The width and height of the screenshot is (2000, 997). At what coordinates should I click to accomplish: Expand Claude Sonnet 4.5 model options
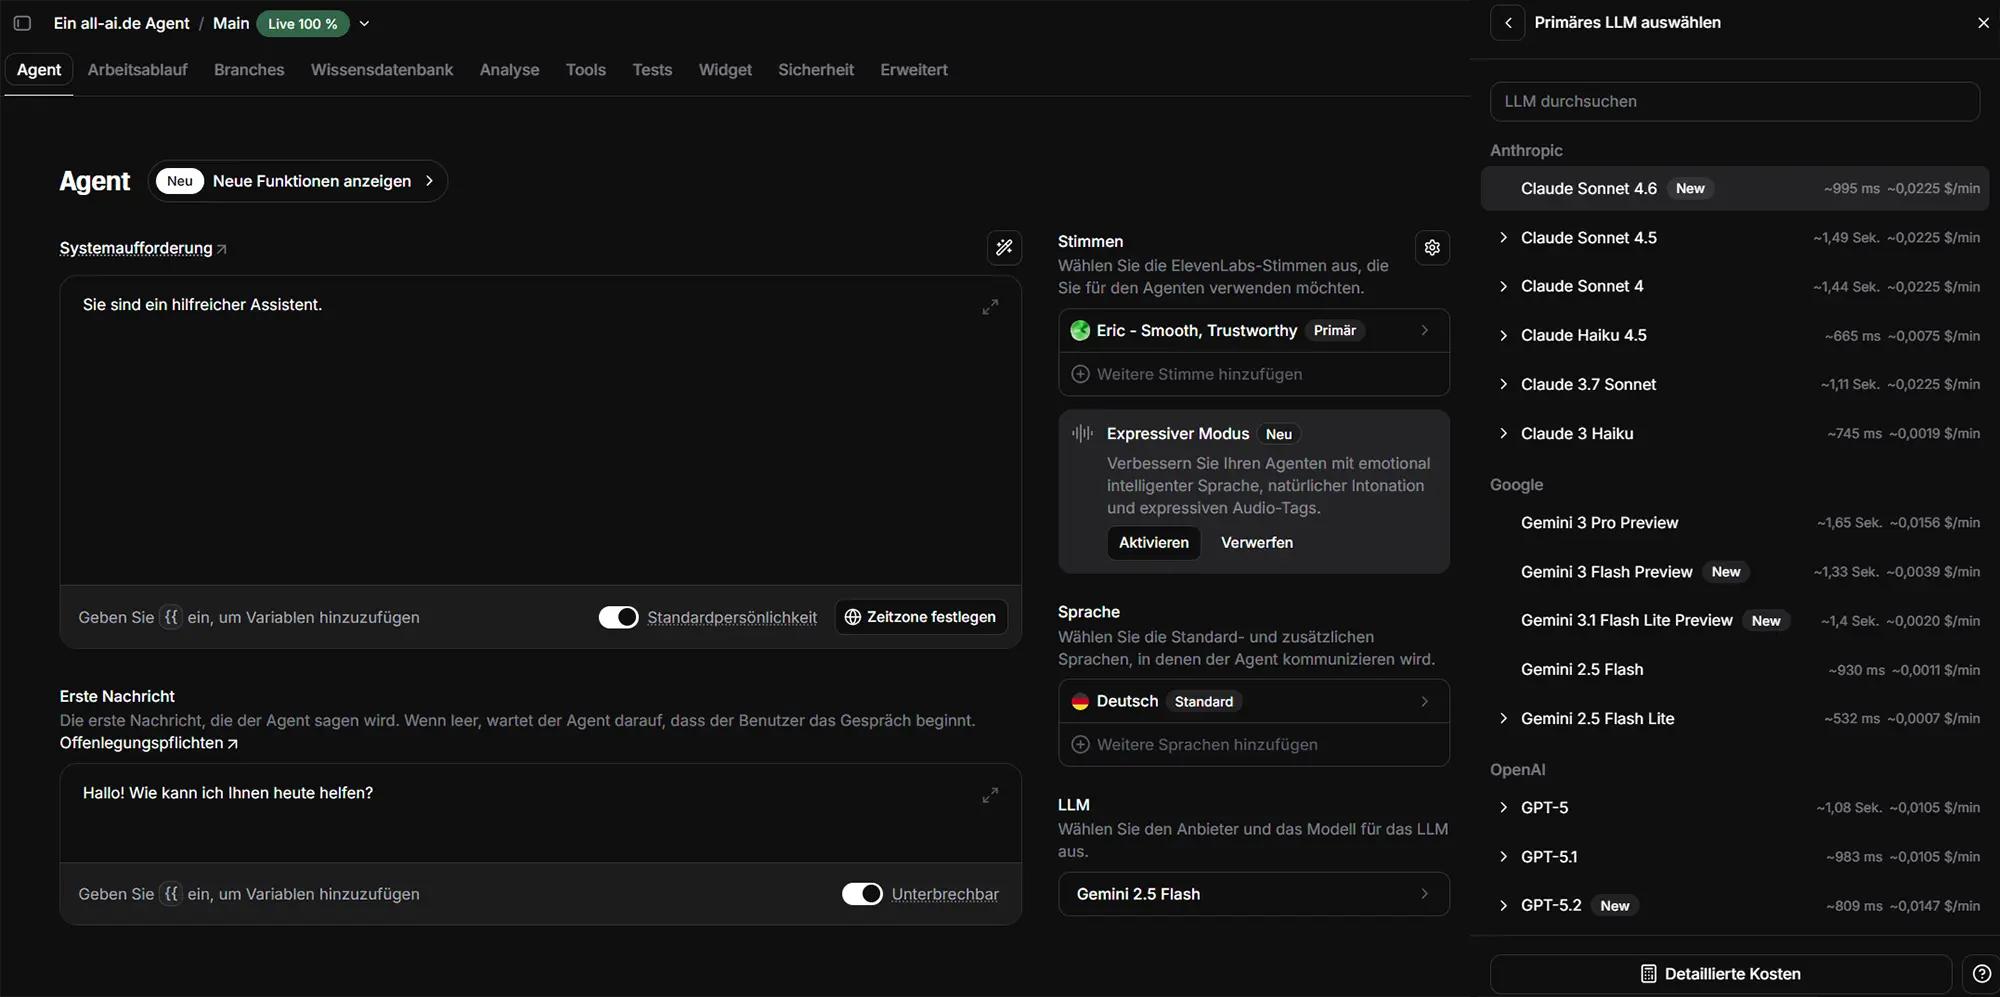click(x=1503, y=237)
